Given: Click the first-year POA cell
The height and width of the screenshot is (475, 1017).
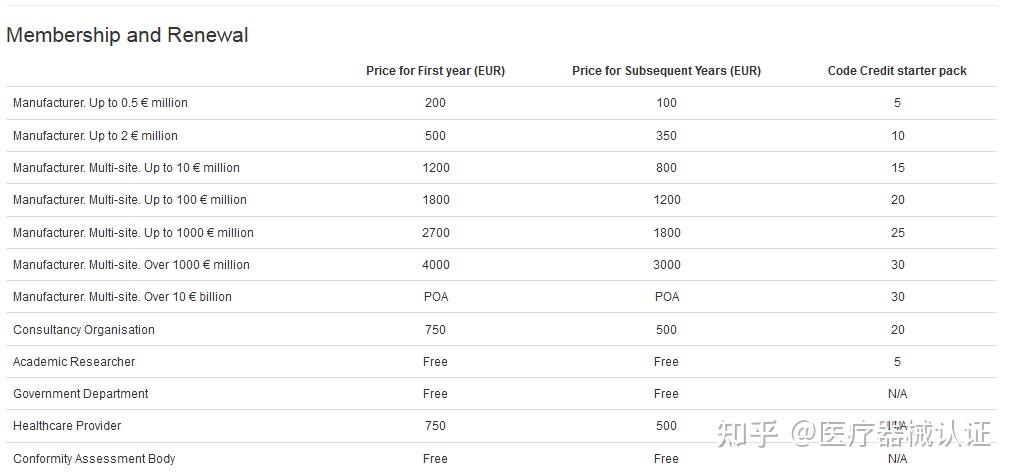Looking at the screenshot, I should pos(436,297).
